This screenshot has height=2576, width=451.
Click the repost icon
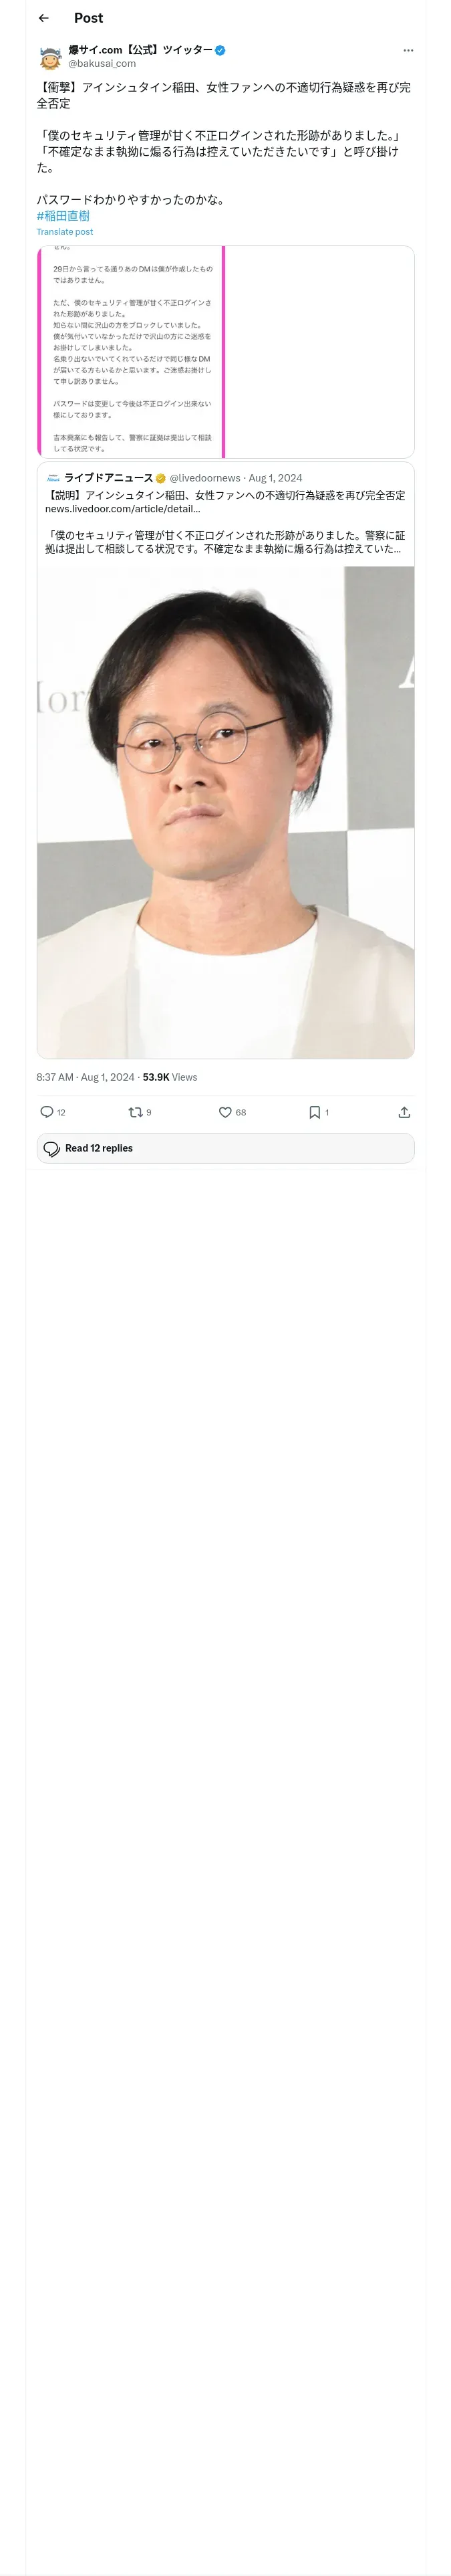pos(135,1112)
